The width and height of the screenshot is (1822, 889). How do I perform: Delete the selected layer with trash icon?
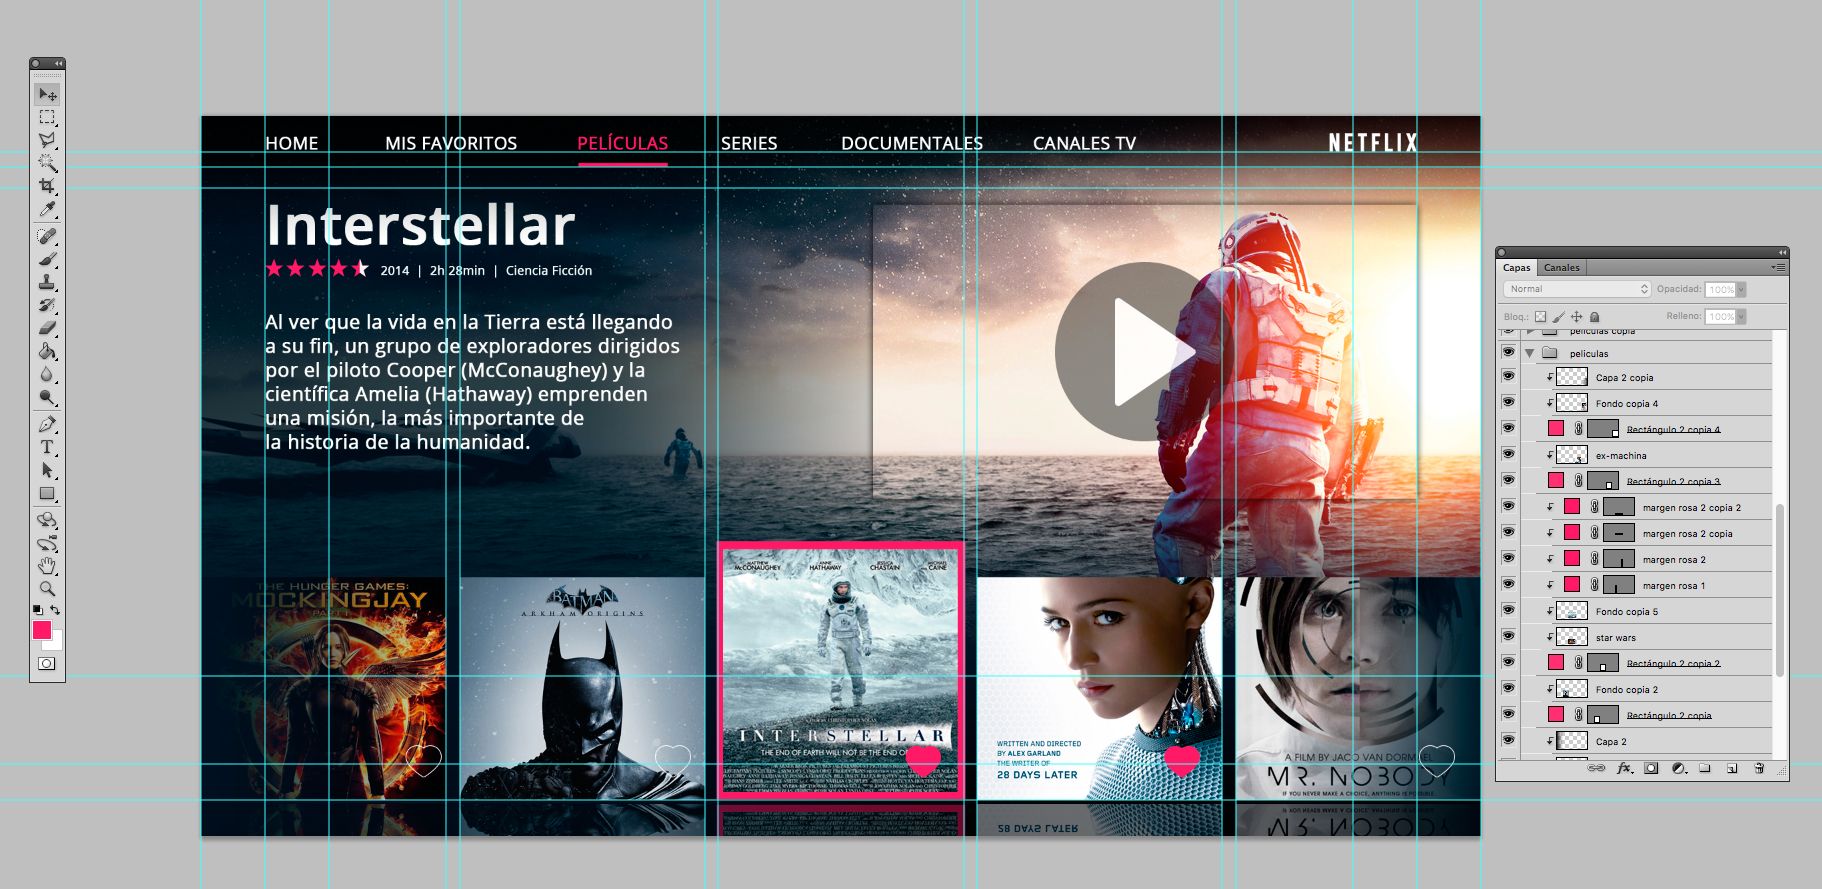tap(1759, 768)
